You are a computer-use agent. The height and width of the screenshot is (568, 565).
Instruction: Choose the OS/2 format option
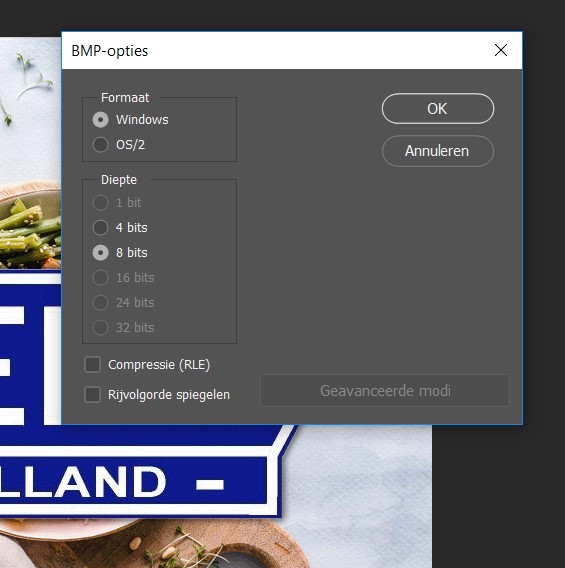[x=100, y=145]
